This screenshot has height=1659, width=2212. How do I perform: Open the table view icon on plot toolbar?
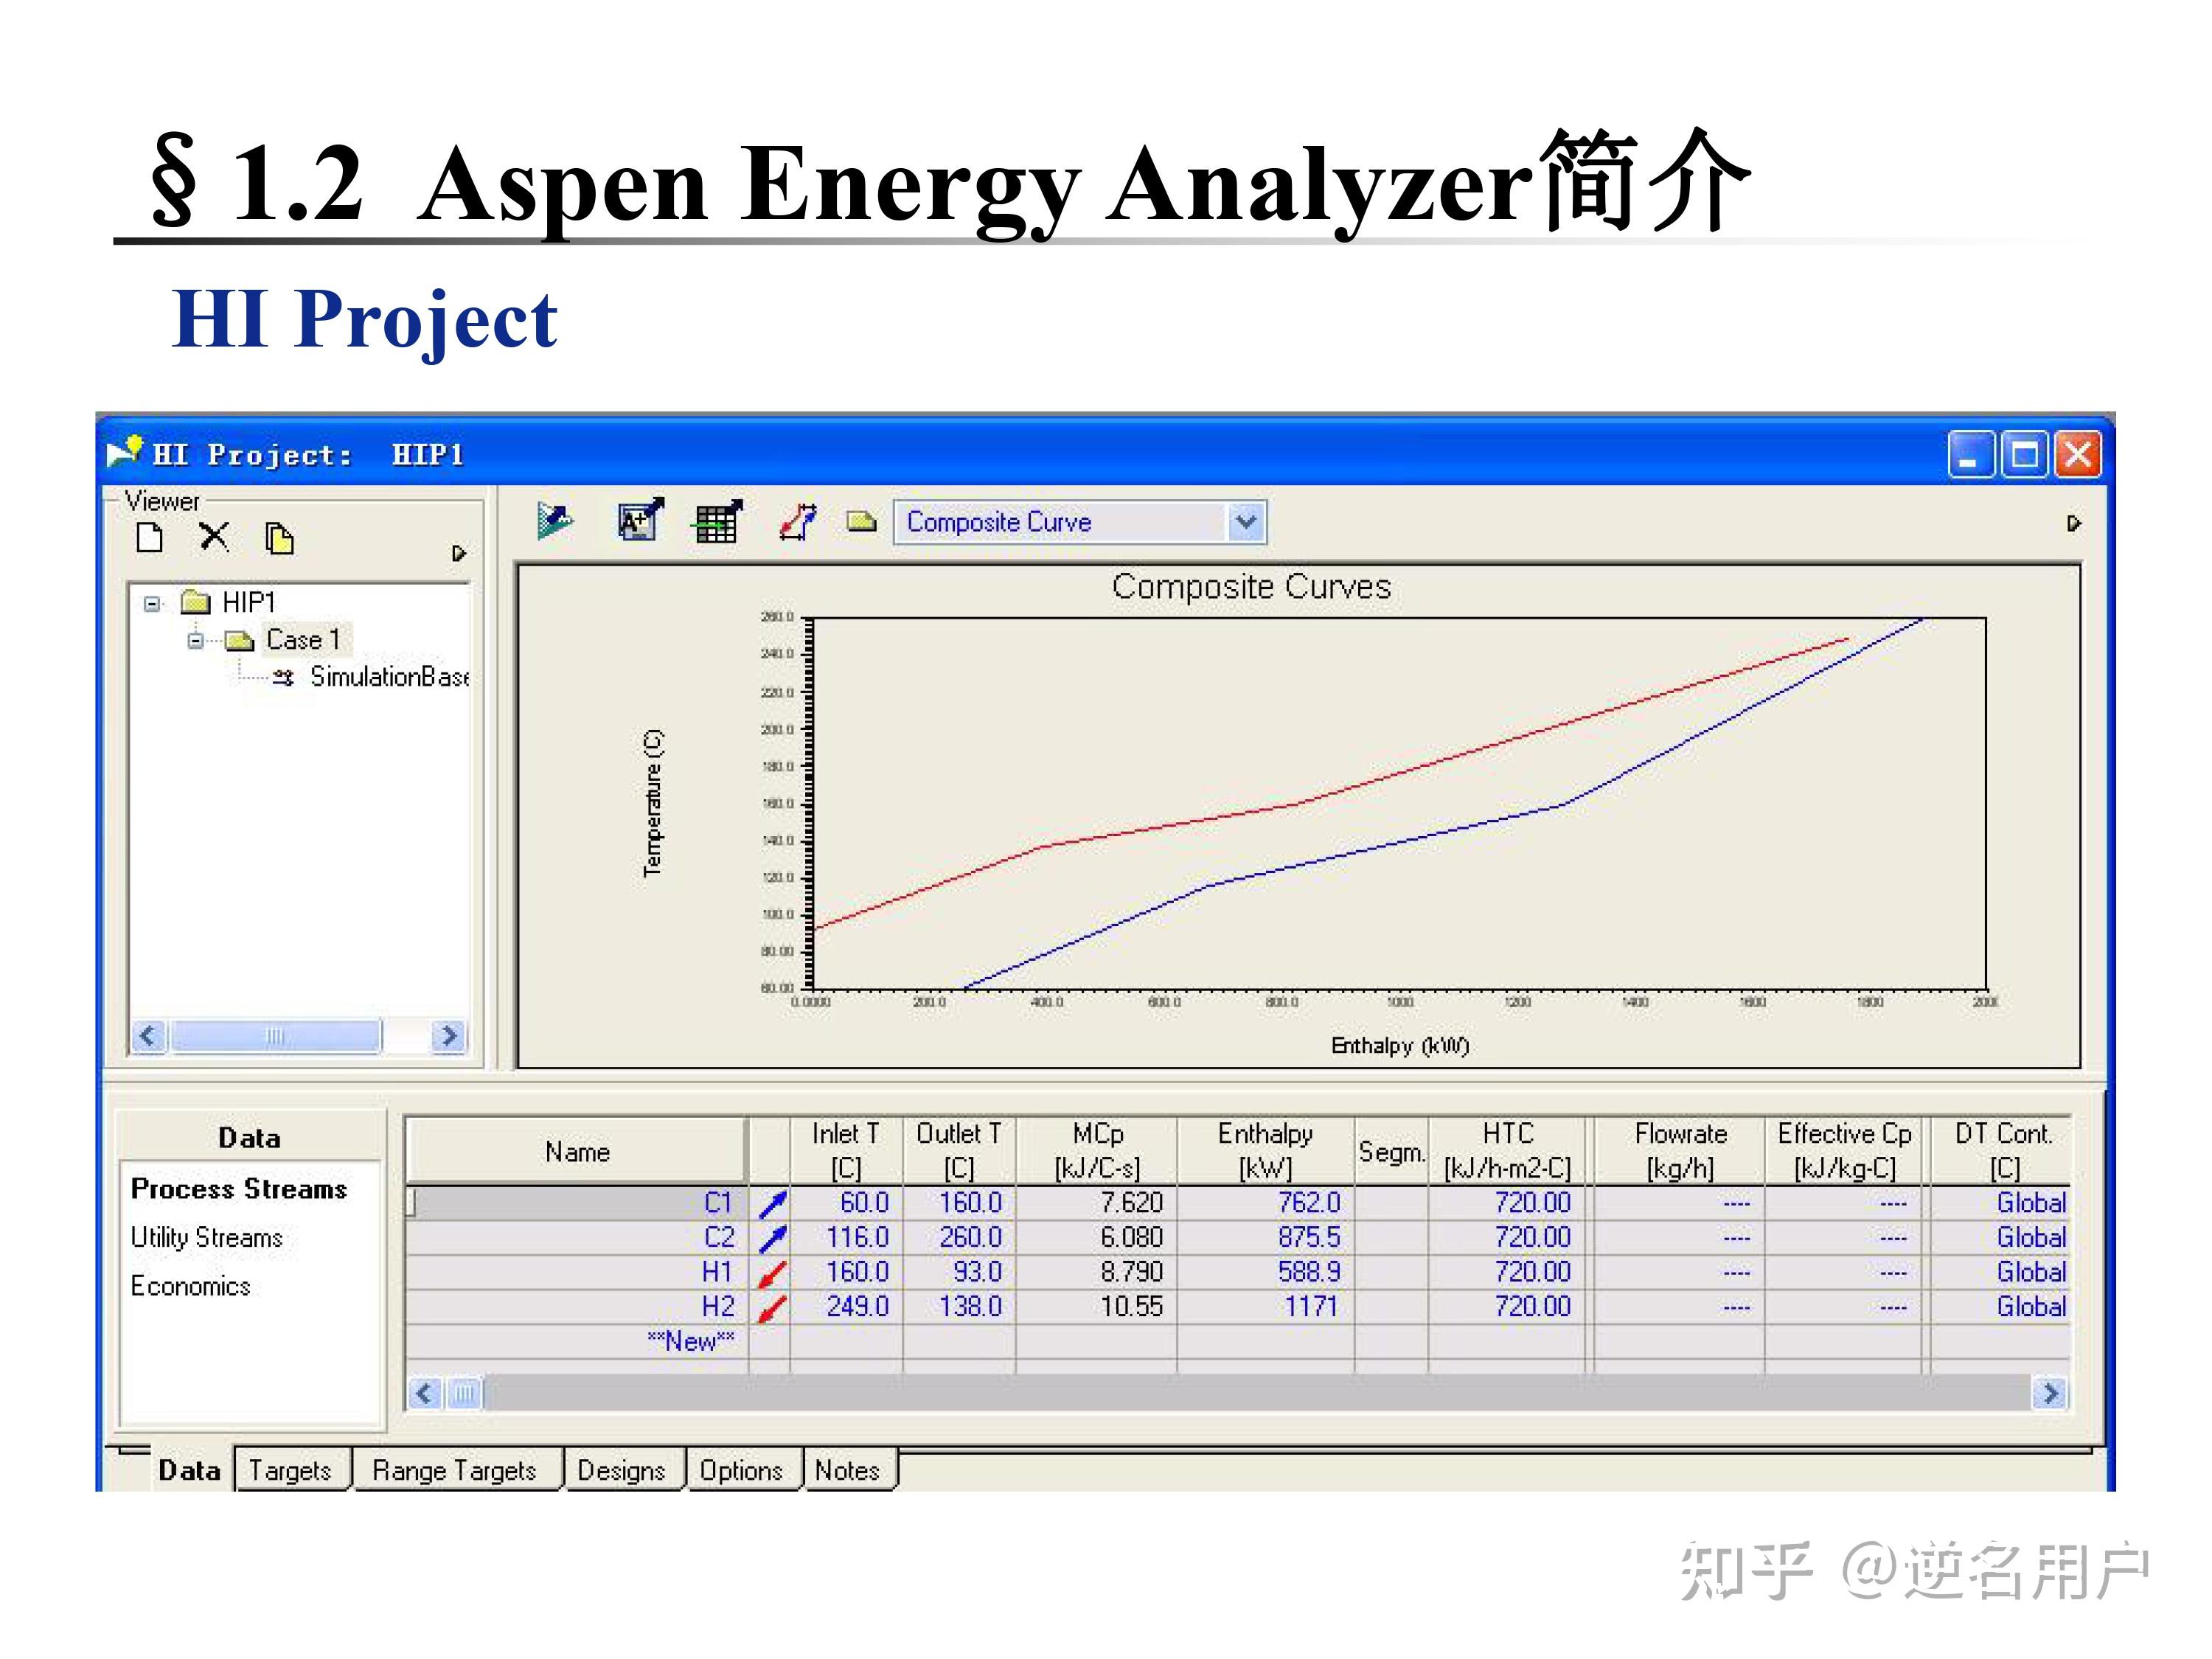tap(718, 521)
